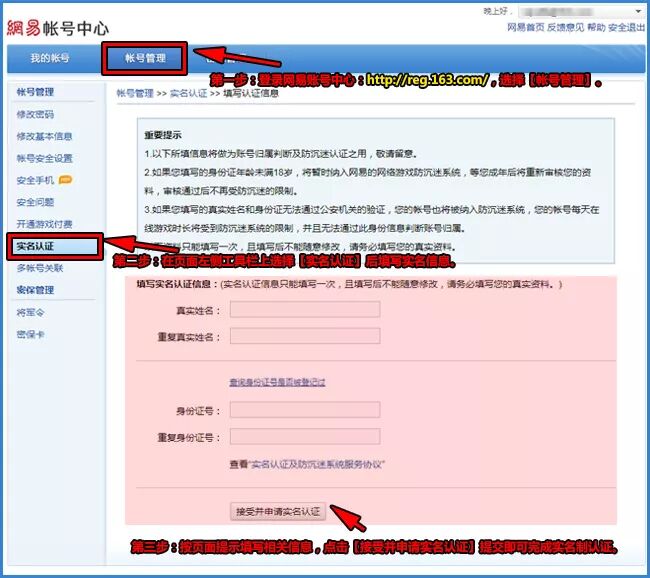Open 帐号安全设置 in the sidebar
The image size is (650, 578).
click(44, 158)
